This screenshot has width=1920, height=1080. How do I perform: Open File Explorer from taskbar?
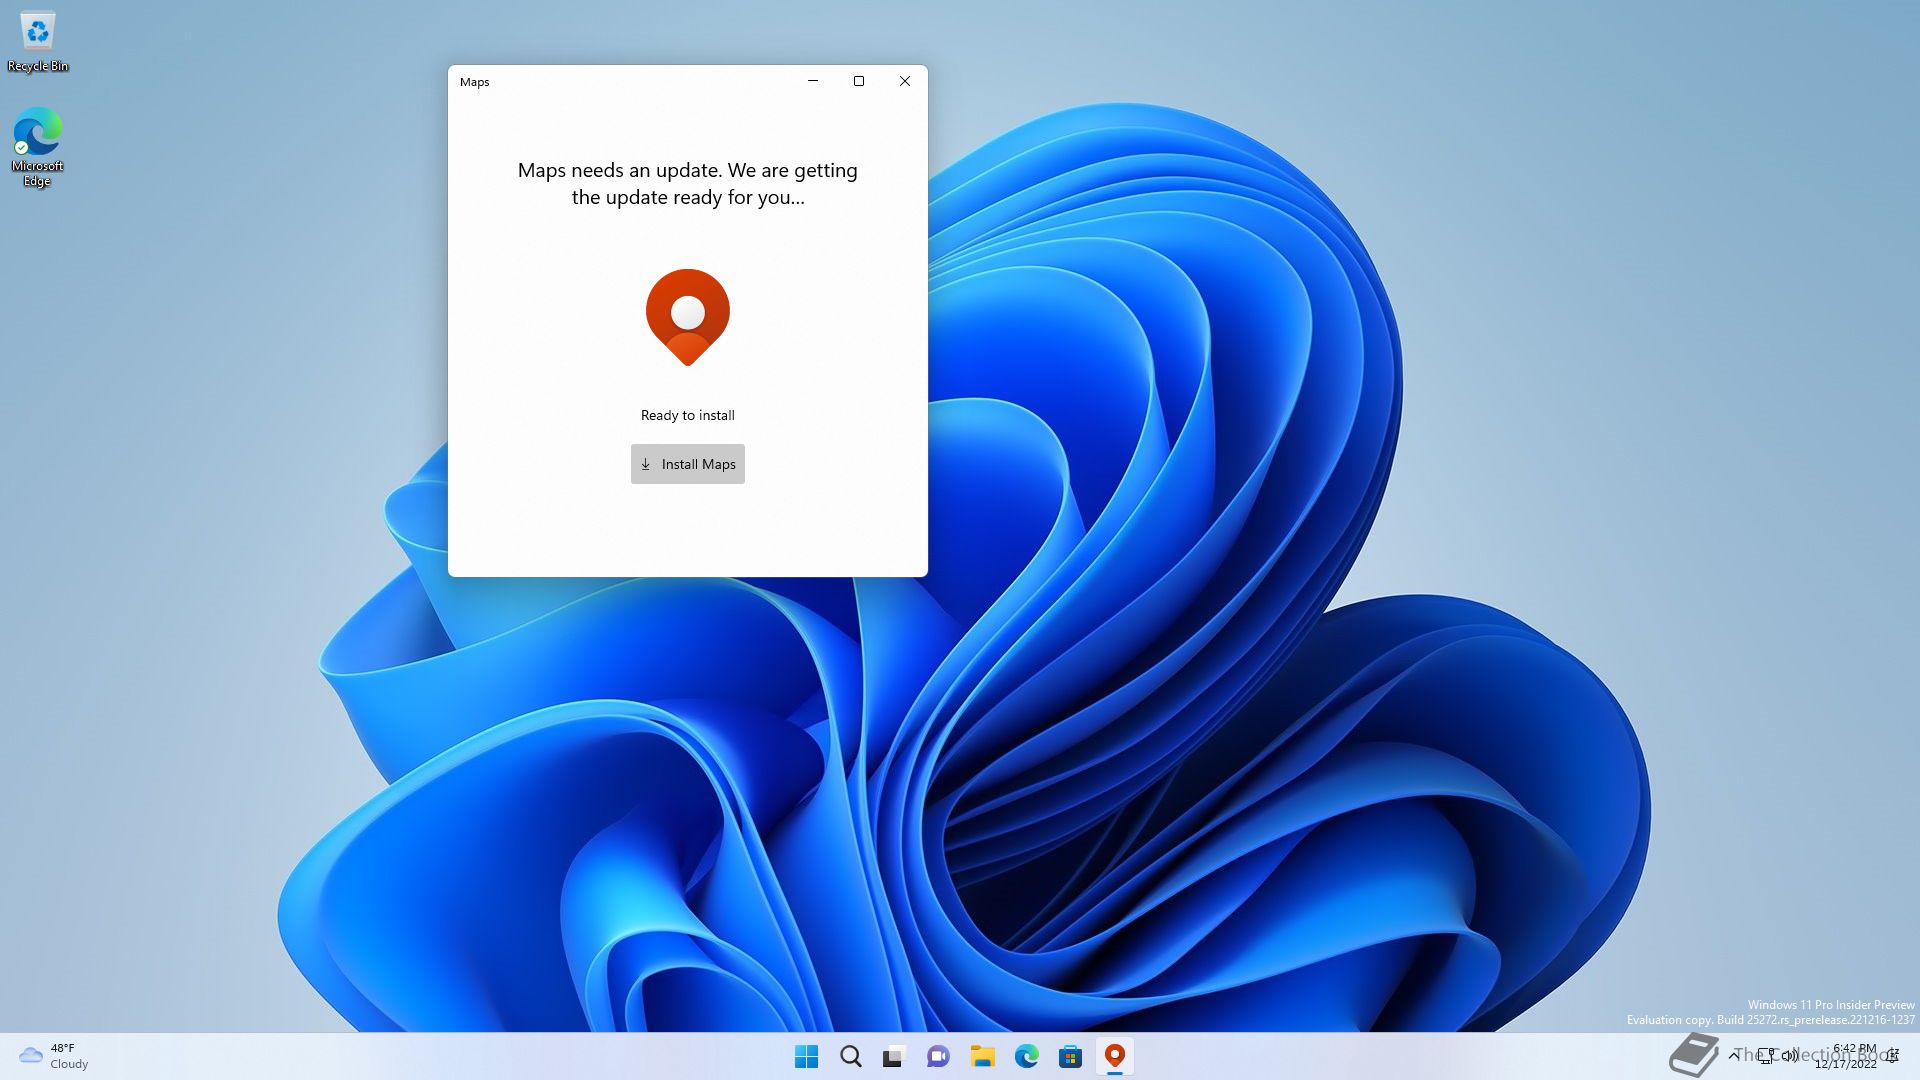pyautogui.click(x=982, y=1056)
